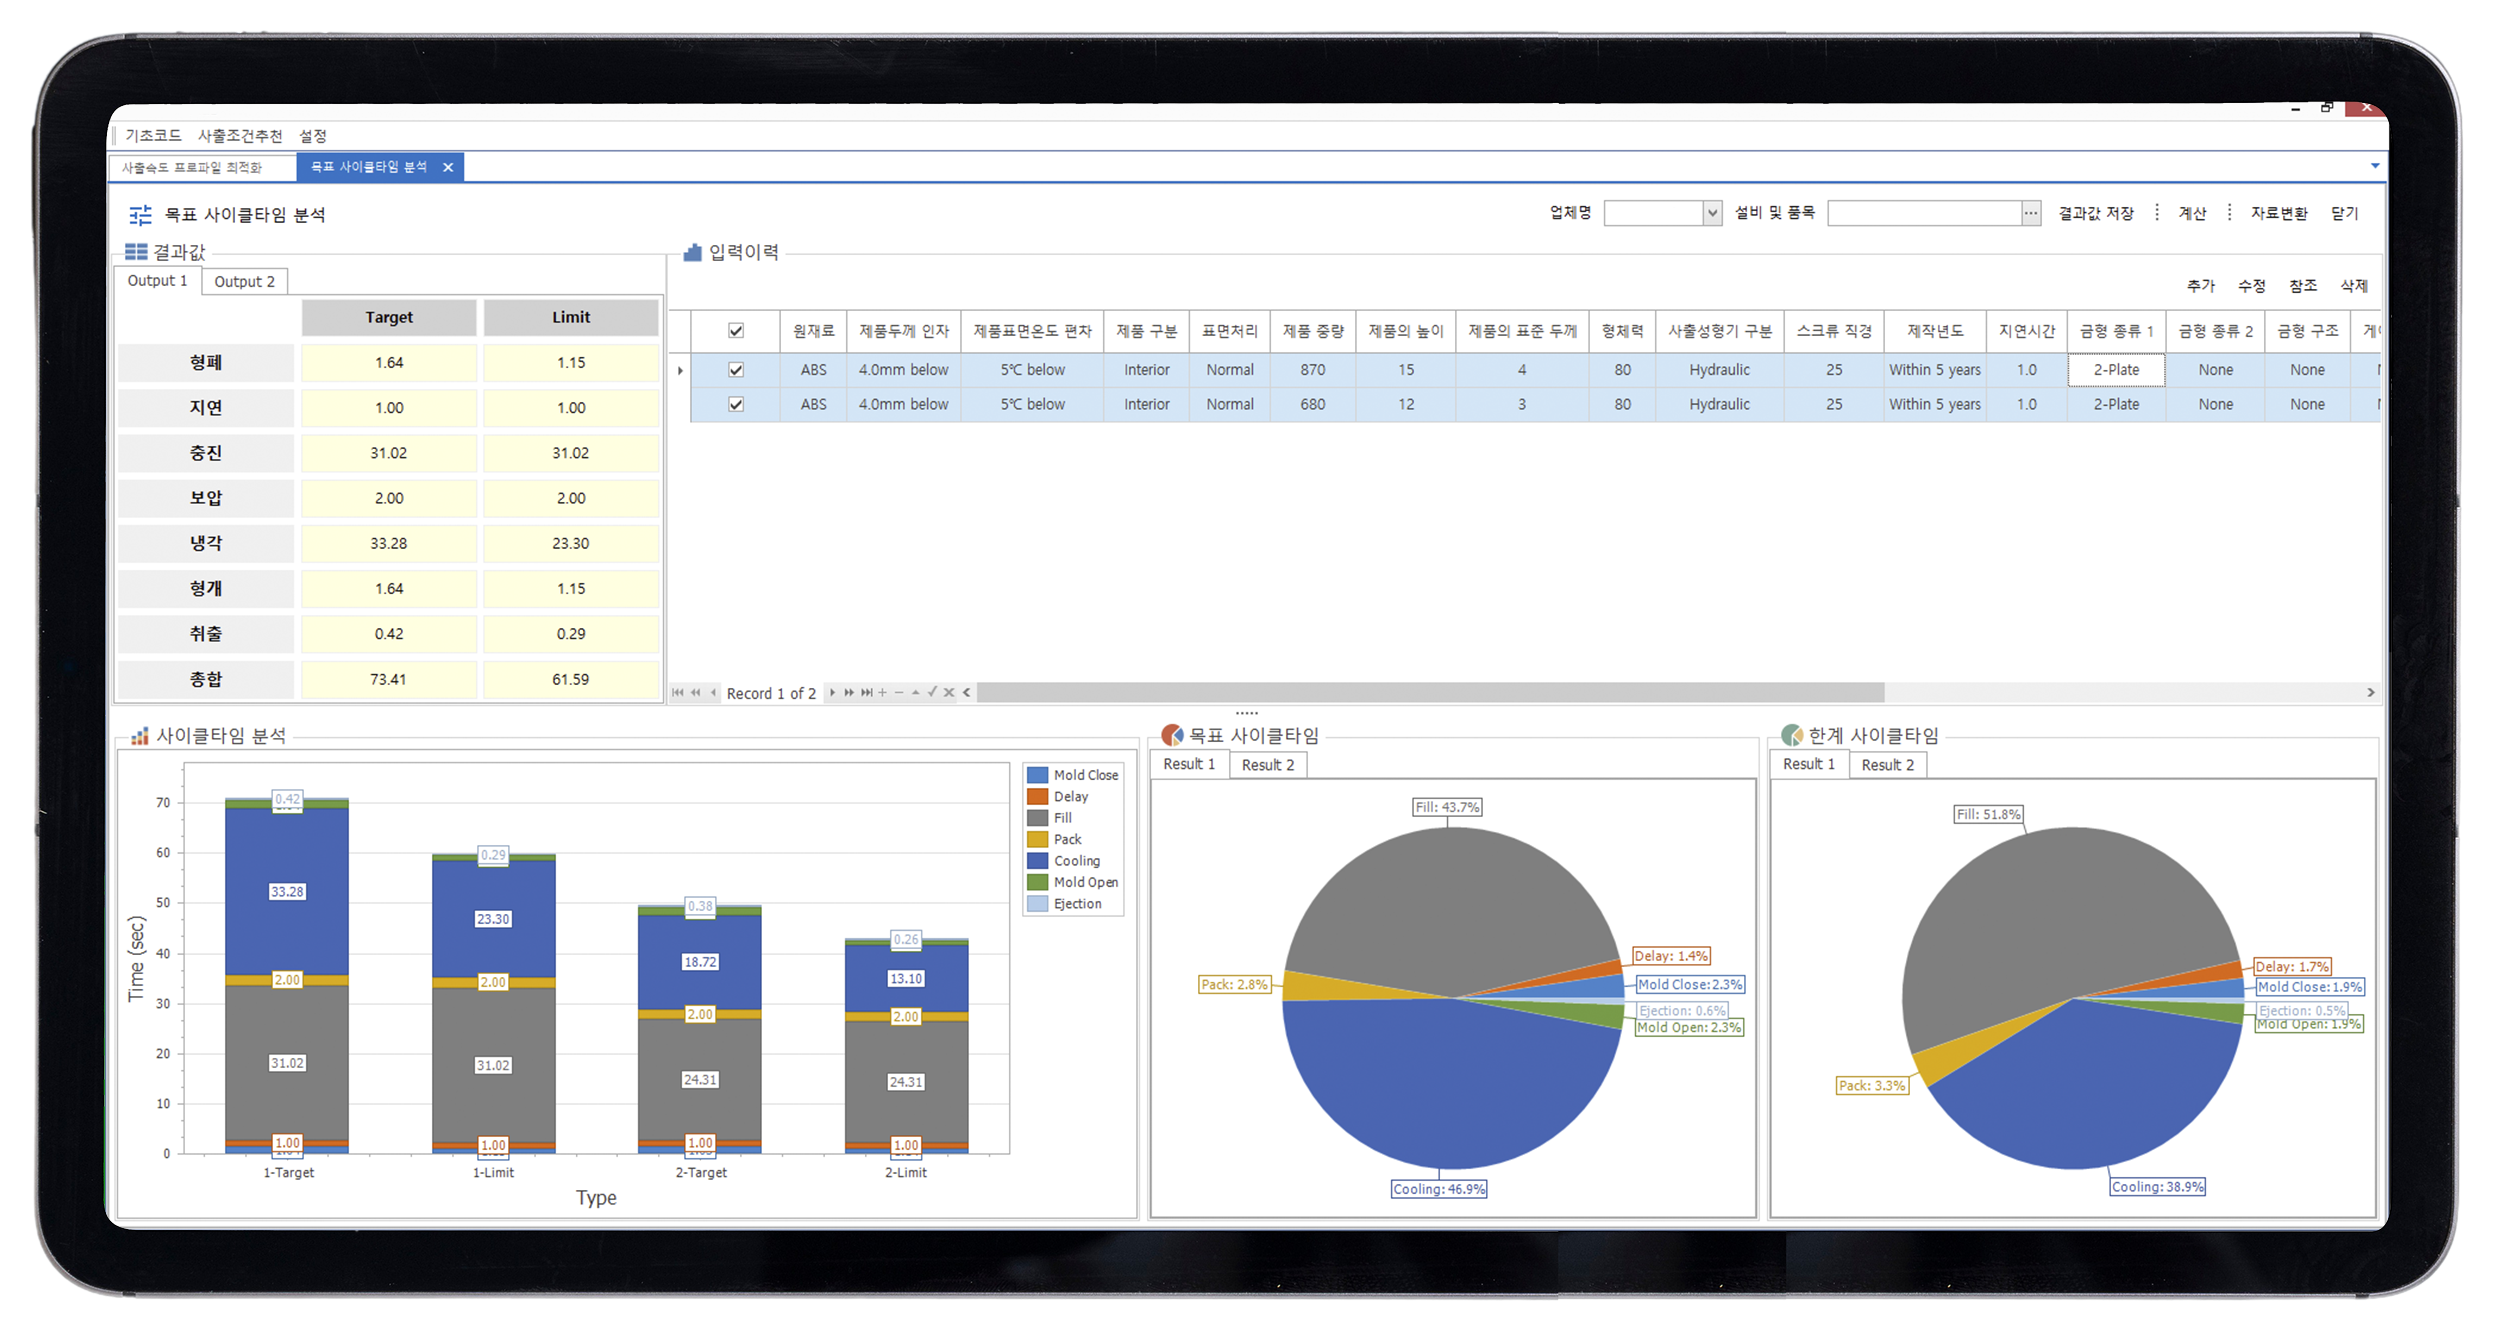Toggle the header select-all checkbox
Screen dimensions: 2494x1331
click(x=736, y=331)
